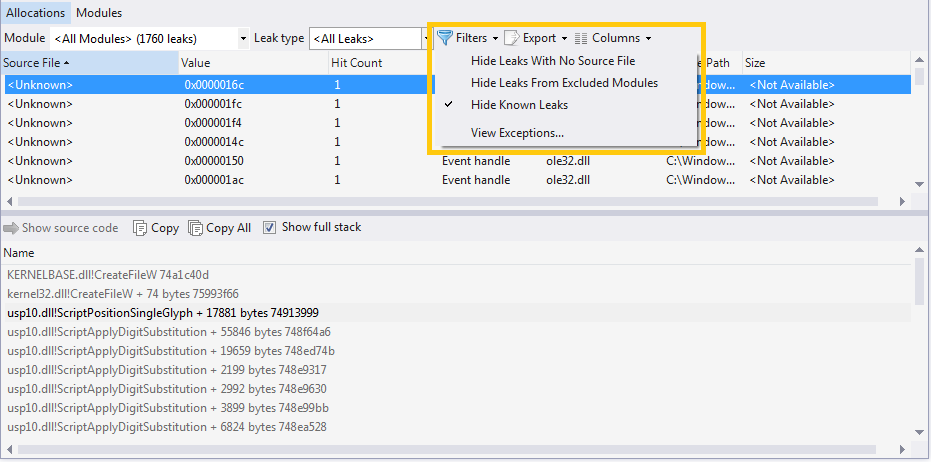Switch to the Modules tab

point(99,13)
